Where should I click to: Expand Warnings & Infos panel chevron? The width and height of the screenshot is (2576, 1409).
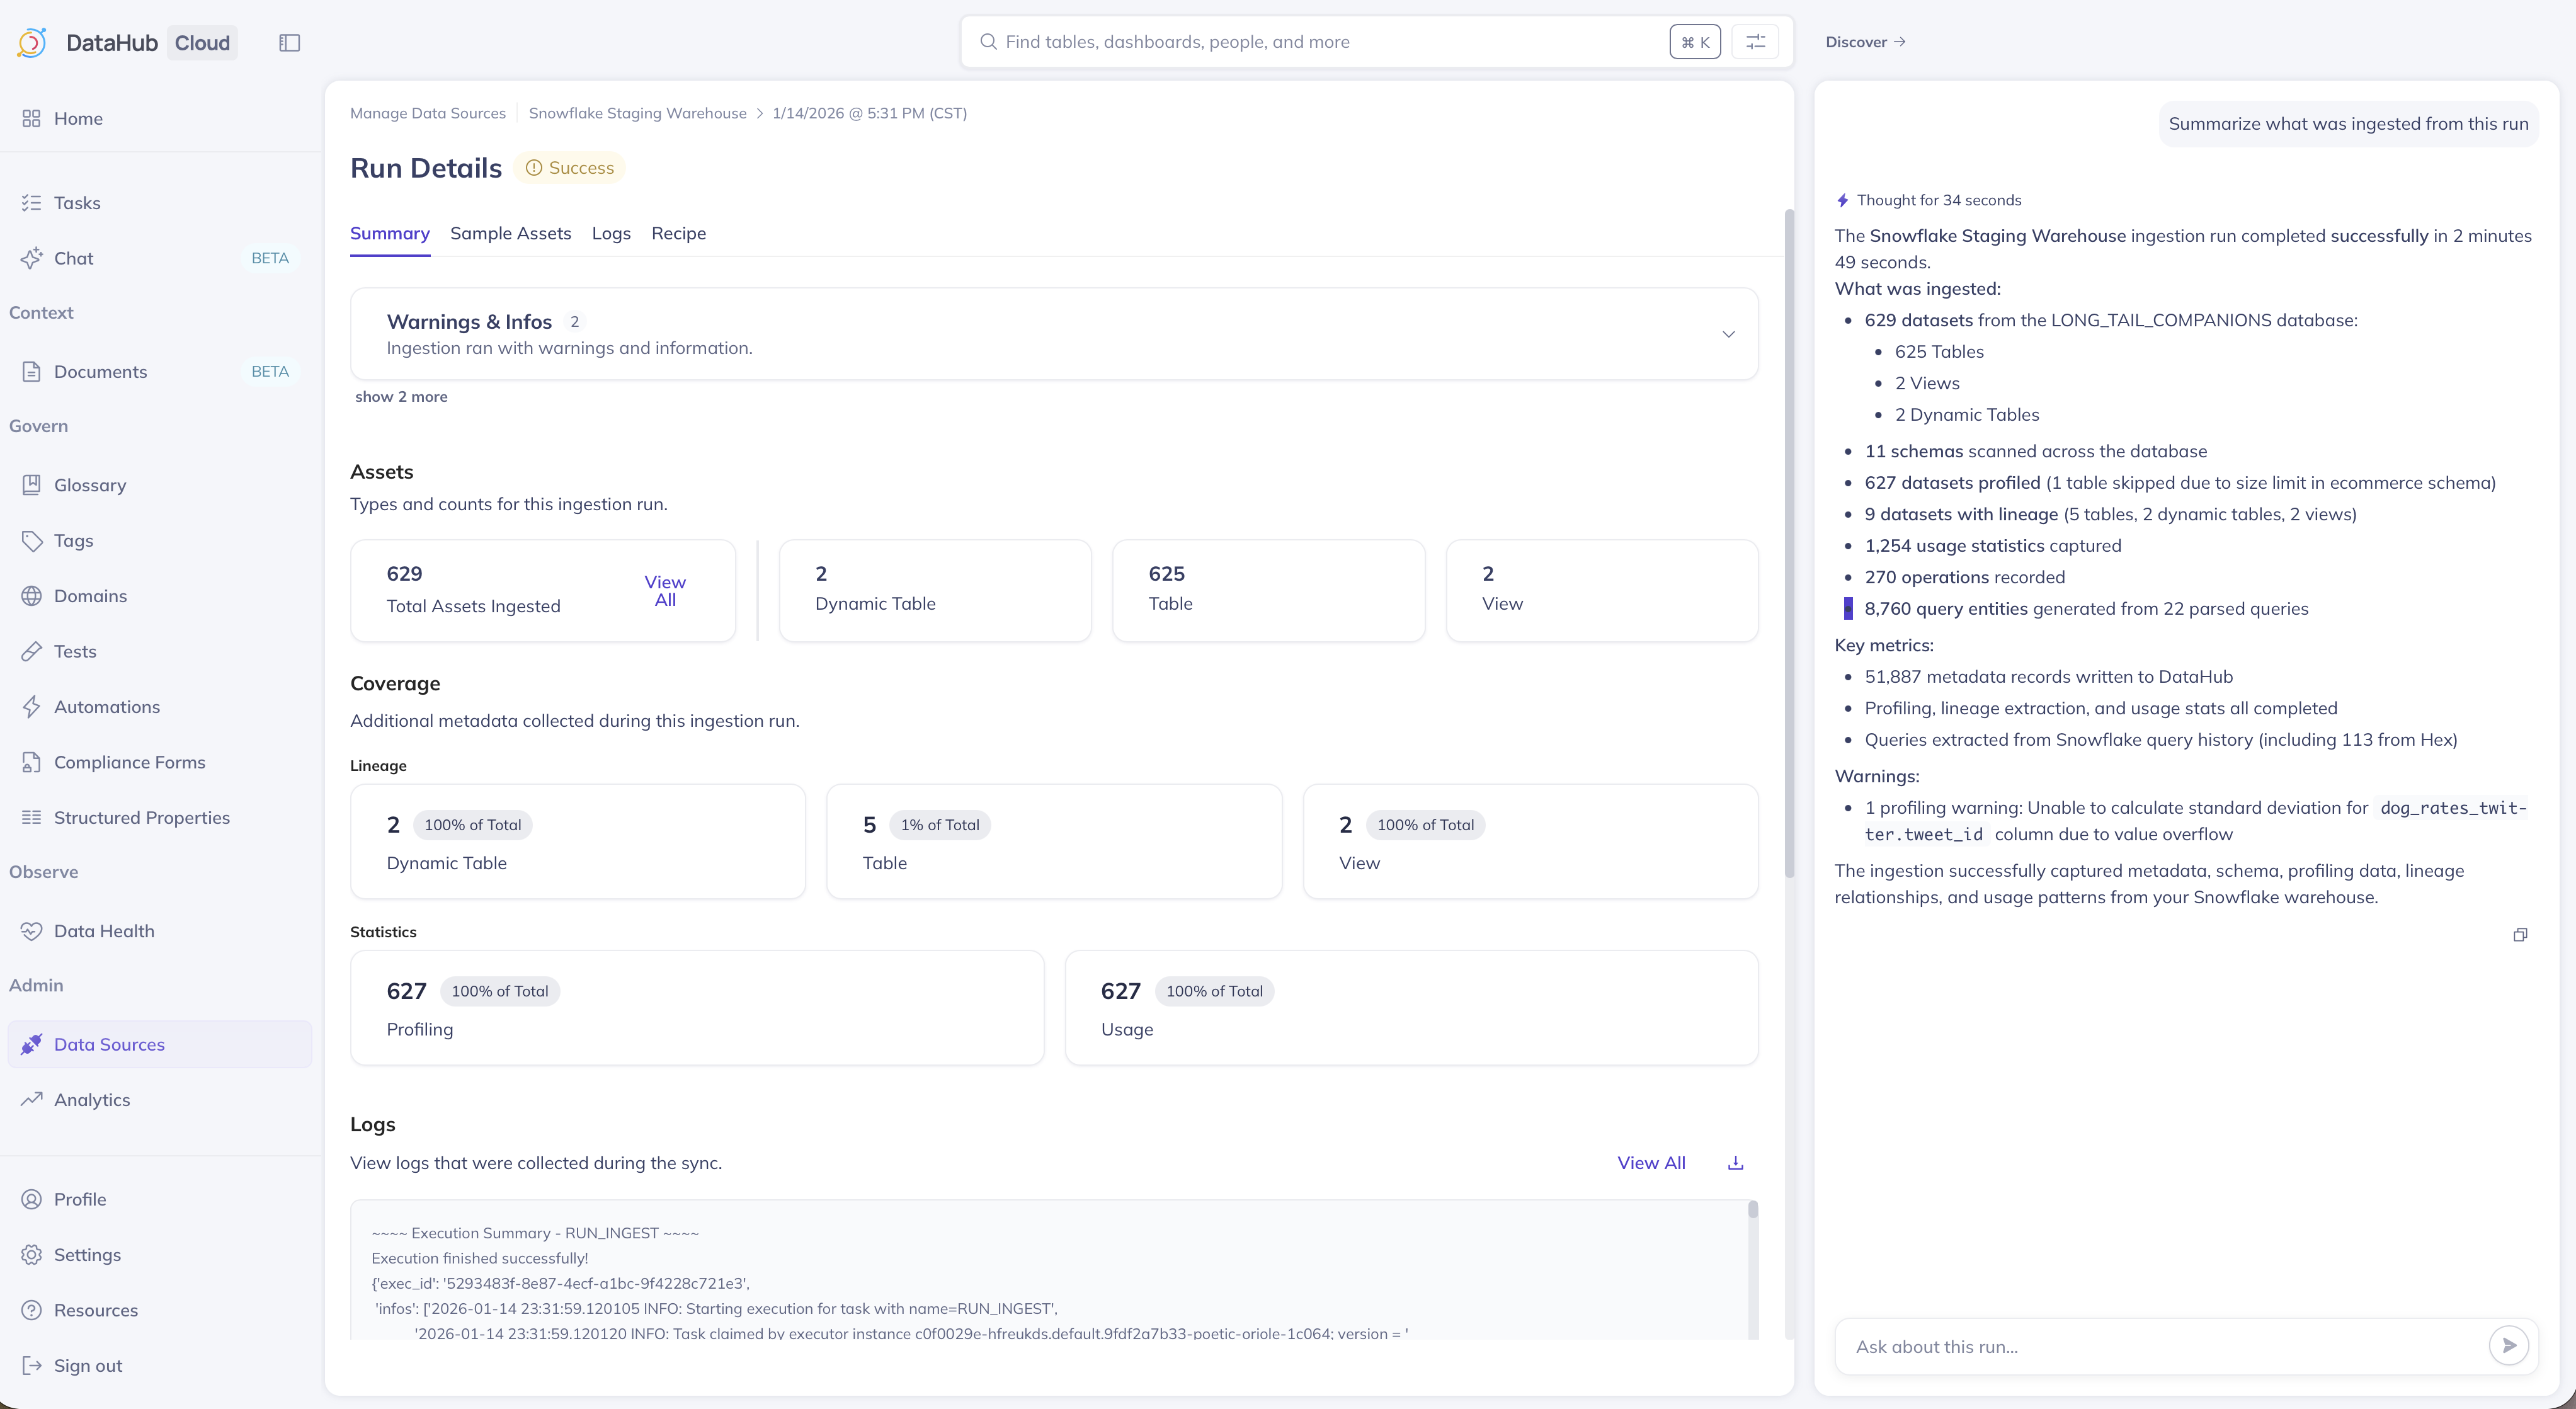[1728, 334]
